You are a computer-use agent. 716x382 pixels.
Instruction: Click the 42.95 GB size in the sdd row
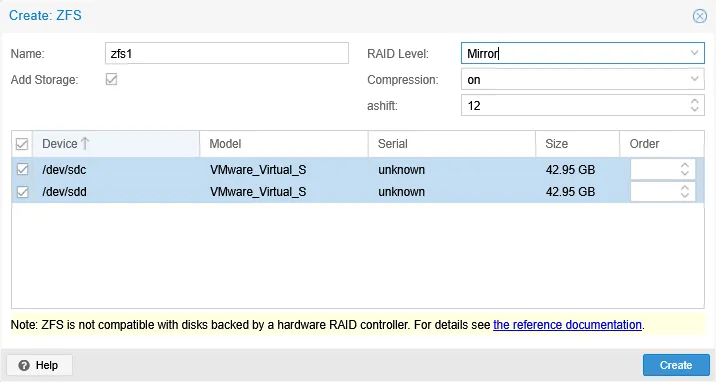click(x=570, y=192)
